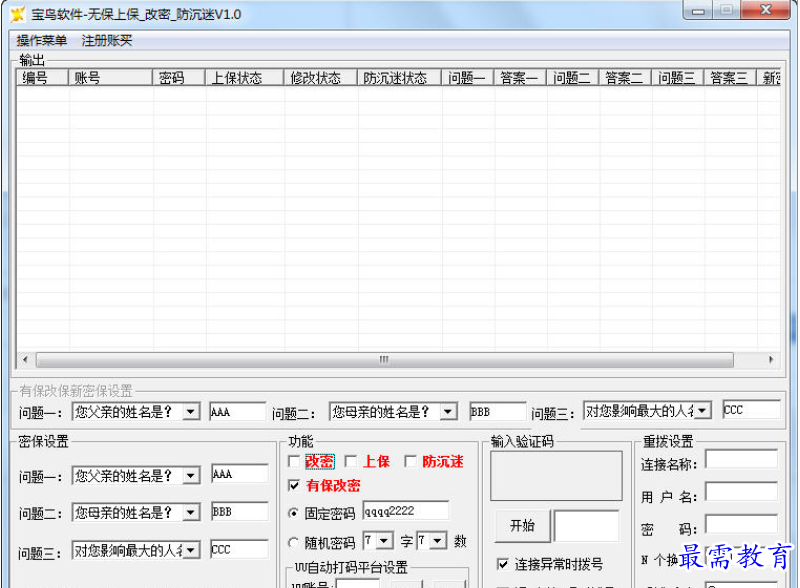800x588 pixels.
Task: Expand 问题一 dropdown in 有保改保新密保设置
Action: tap(191, 412)
